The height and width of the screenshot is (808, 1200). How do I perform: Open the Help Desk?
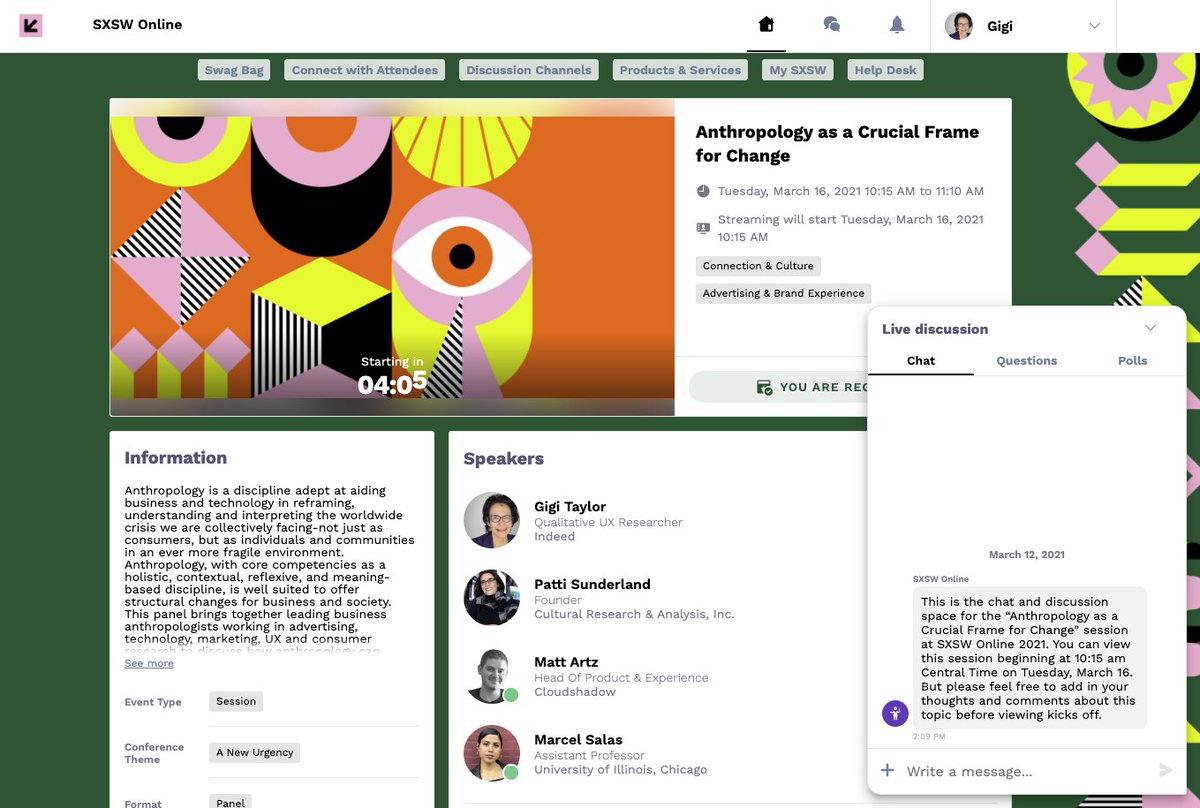point(885,70)
